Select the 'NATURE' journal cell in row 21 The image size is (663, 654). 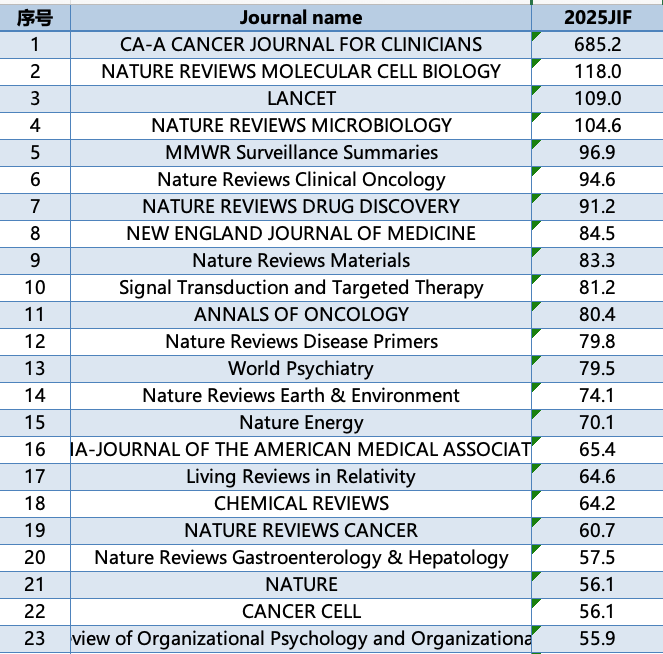pyautogui.click(x=301, y=585)
